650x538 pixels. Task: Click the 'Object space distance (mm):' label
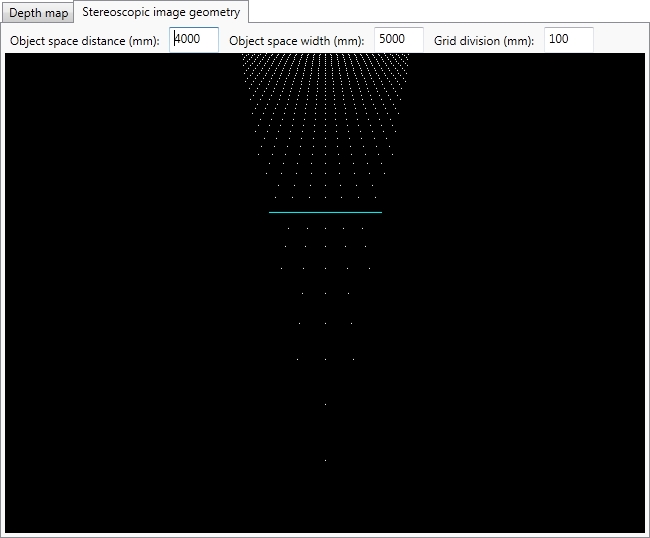coord(85,41)
